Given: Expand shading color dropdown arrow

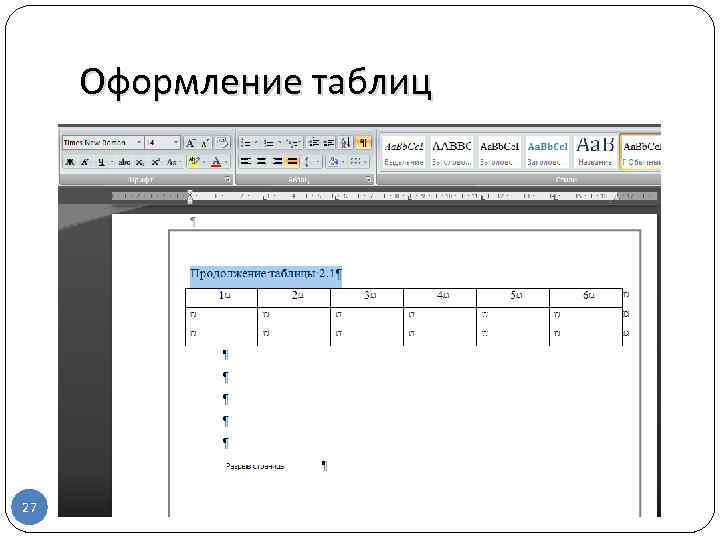Looking at the screenshot, I should tap(343, 162).
